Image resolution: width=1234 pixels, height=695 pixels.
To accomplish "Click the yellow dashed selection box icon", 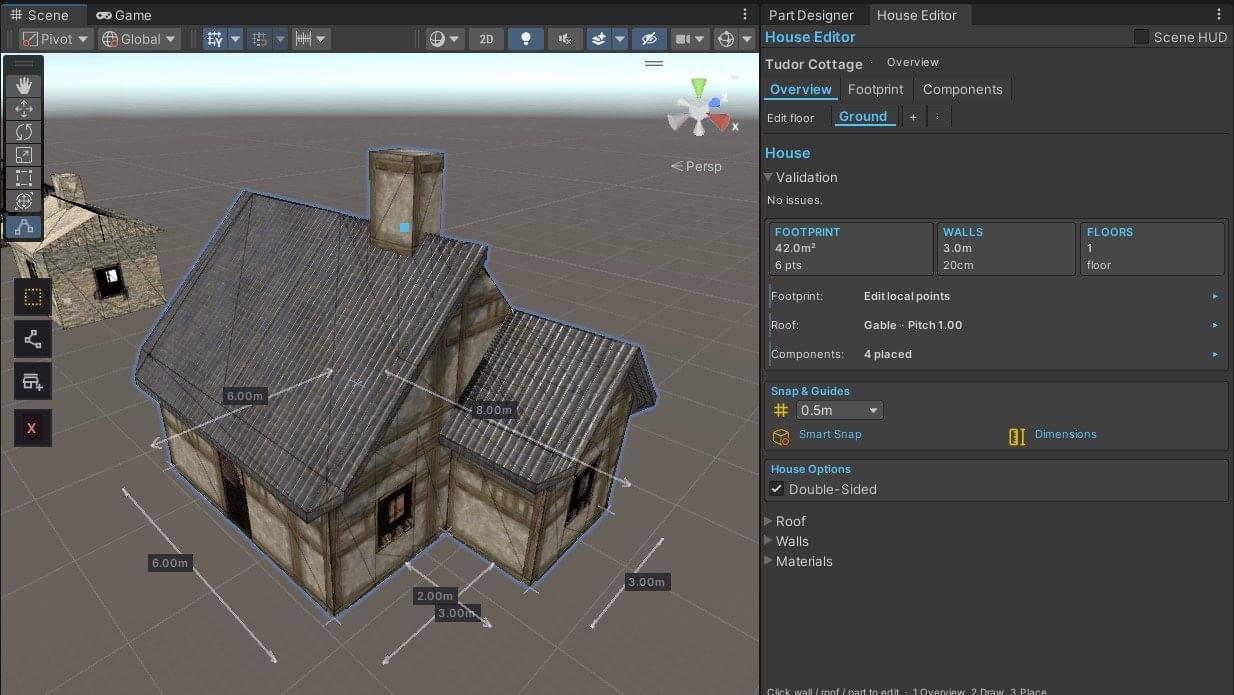I will (x=32, y=297).
